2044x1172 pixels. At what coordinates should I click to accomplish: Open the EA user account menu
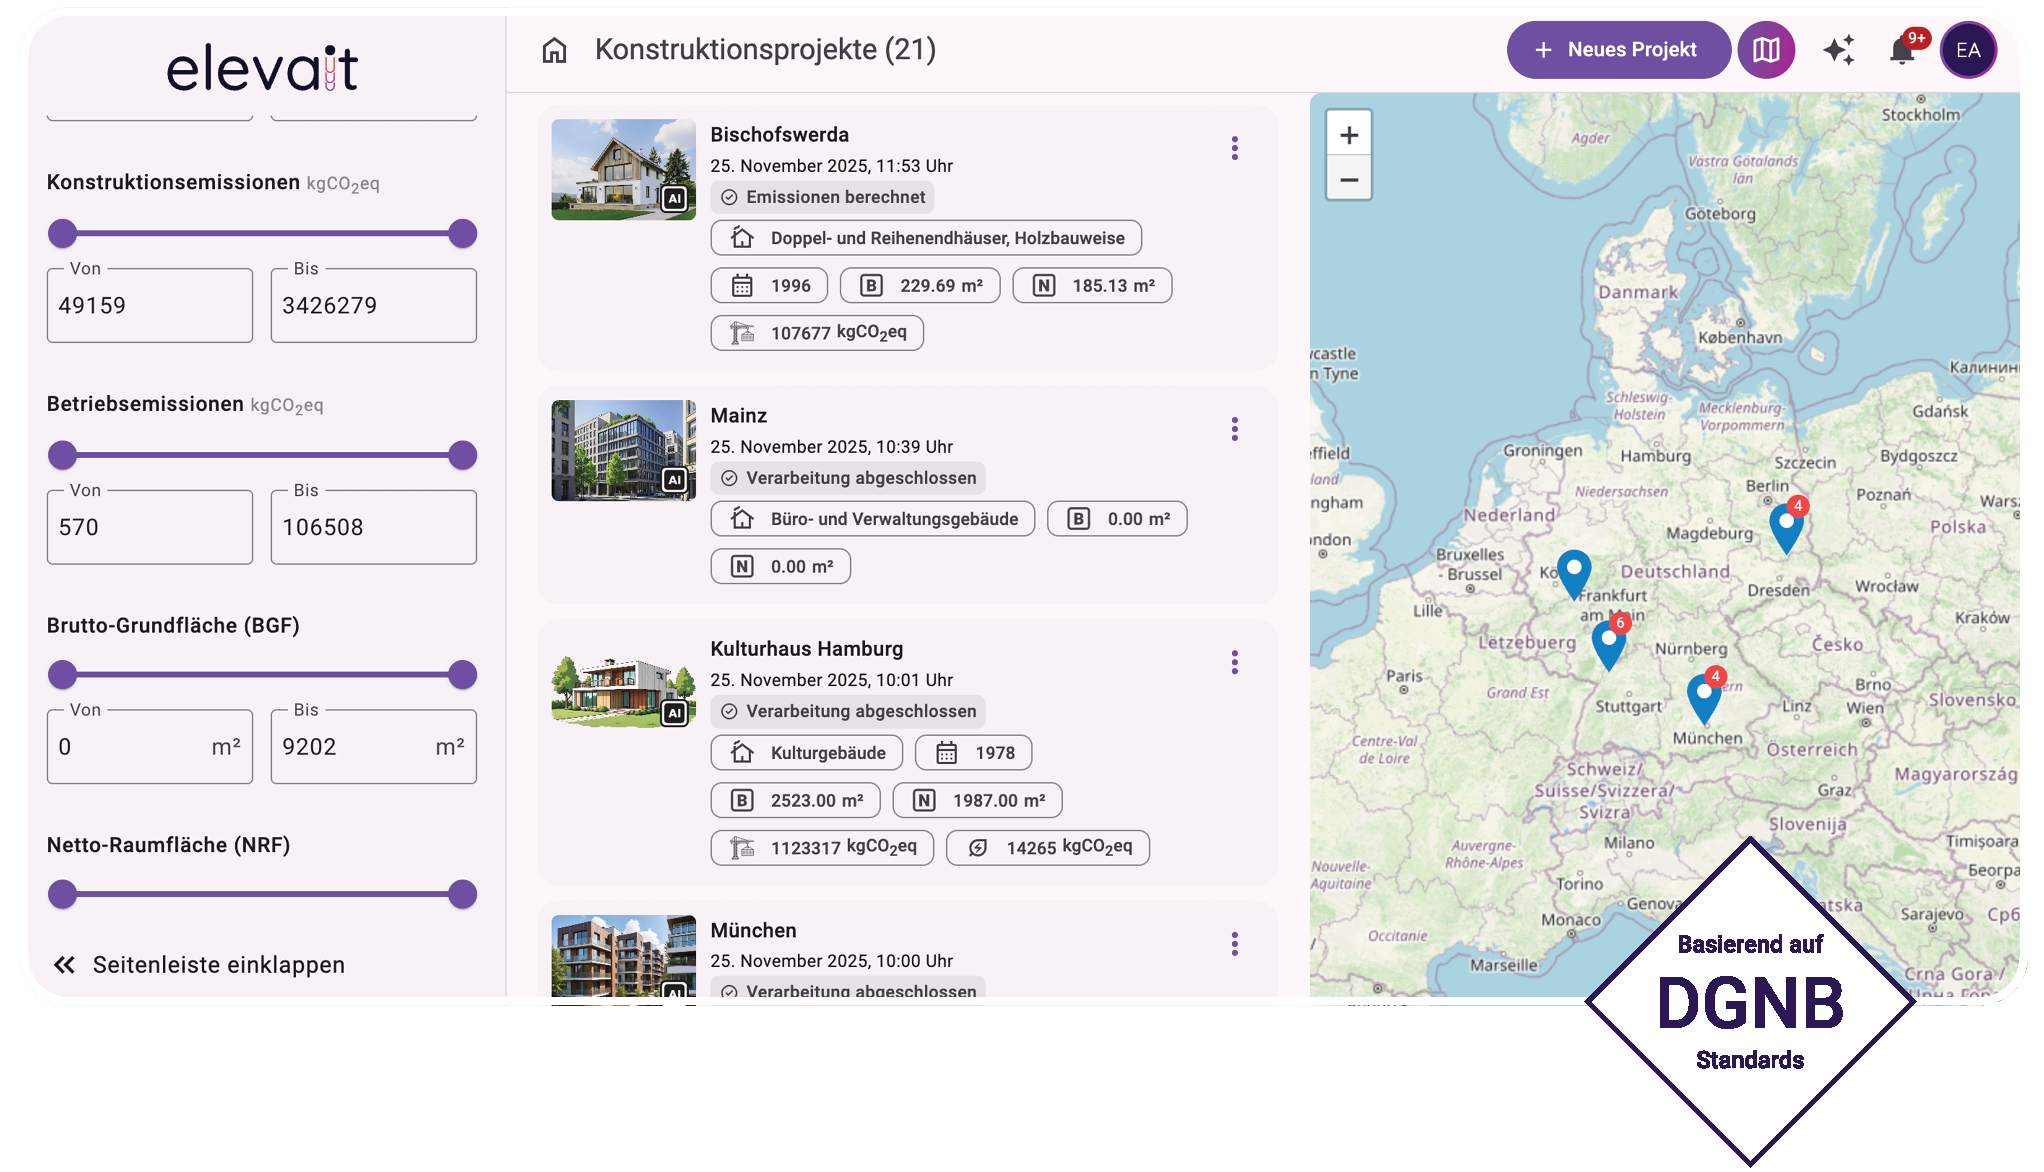click(x=1968, y=49)
